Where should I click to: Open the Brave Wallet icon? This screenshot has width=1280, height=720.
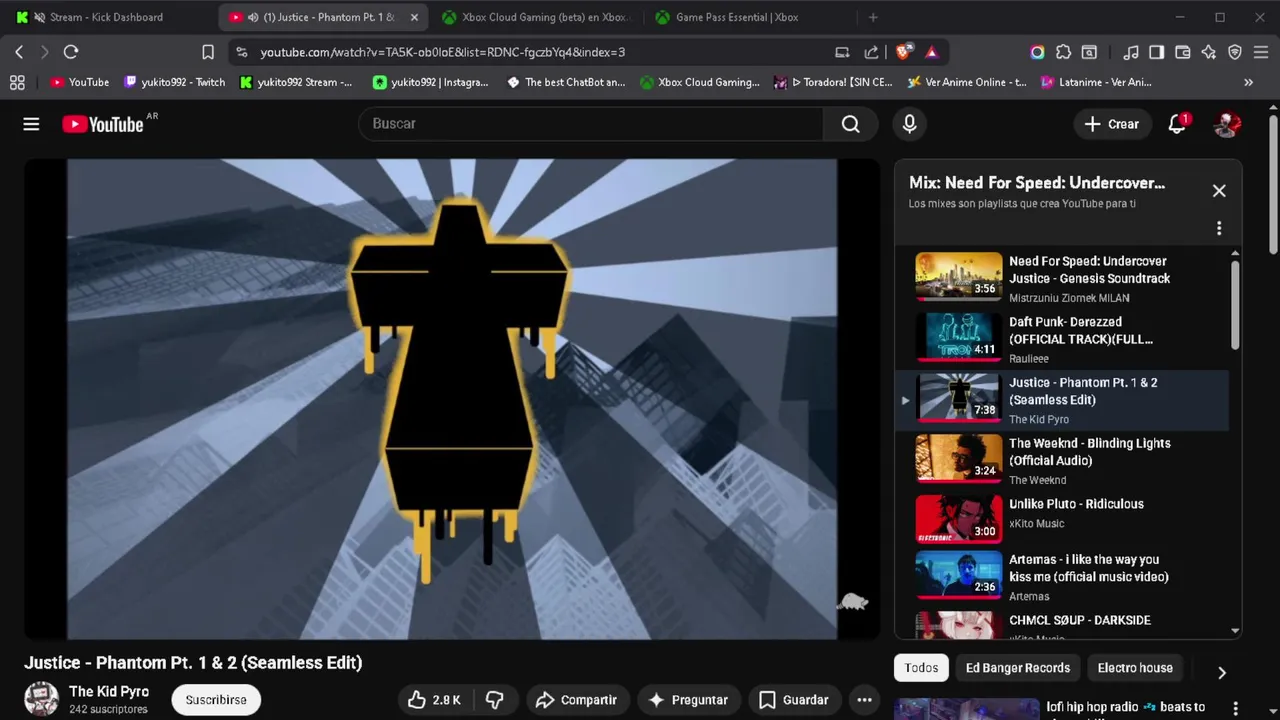click(x=1182, y=52)
